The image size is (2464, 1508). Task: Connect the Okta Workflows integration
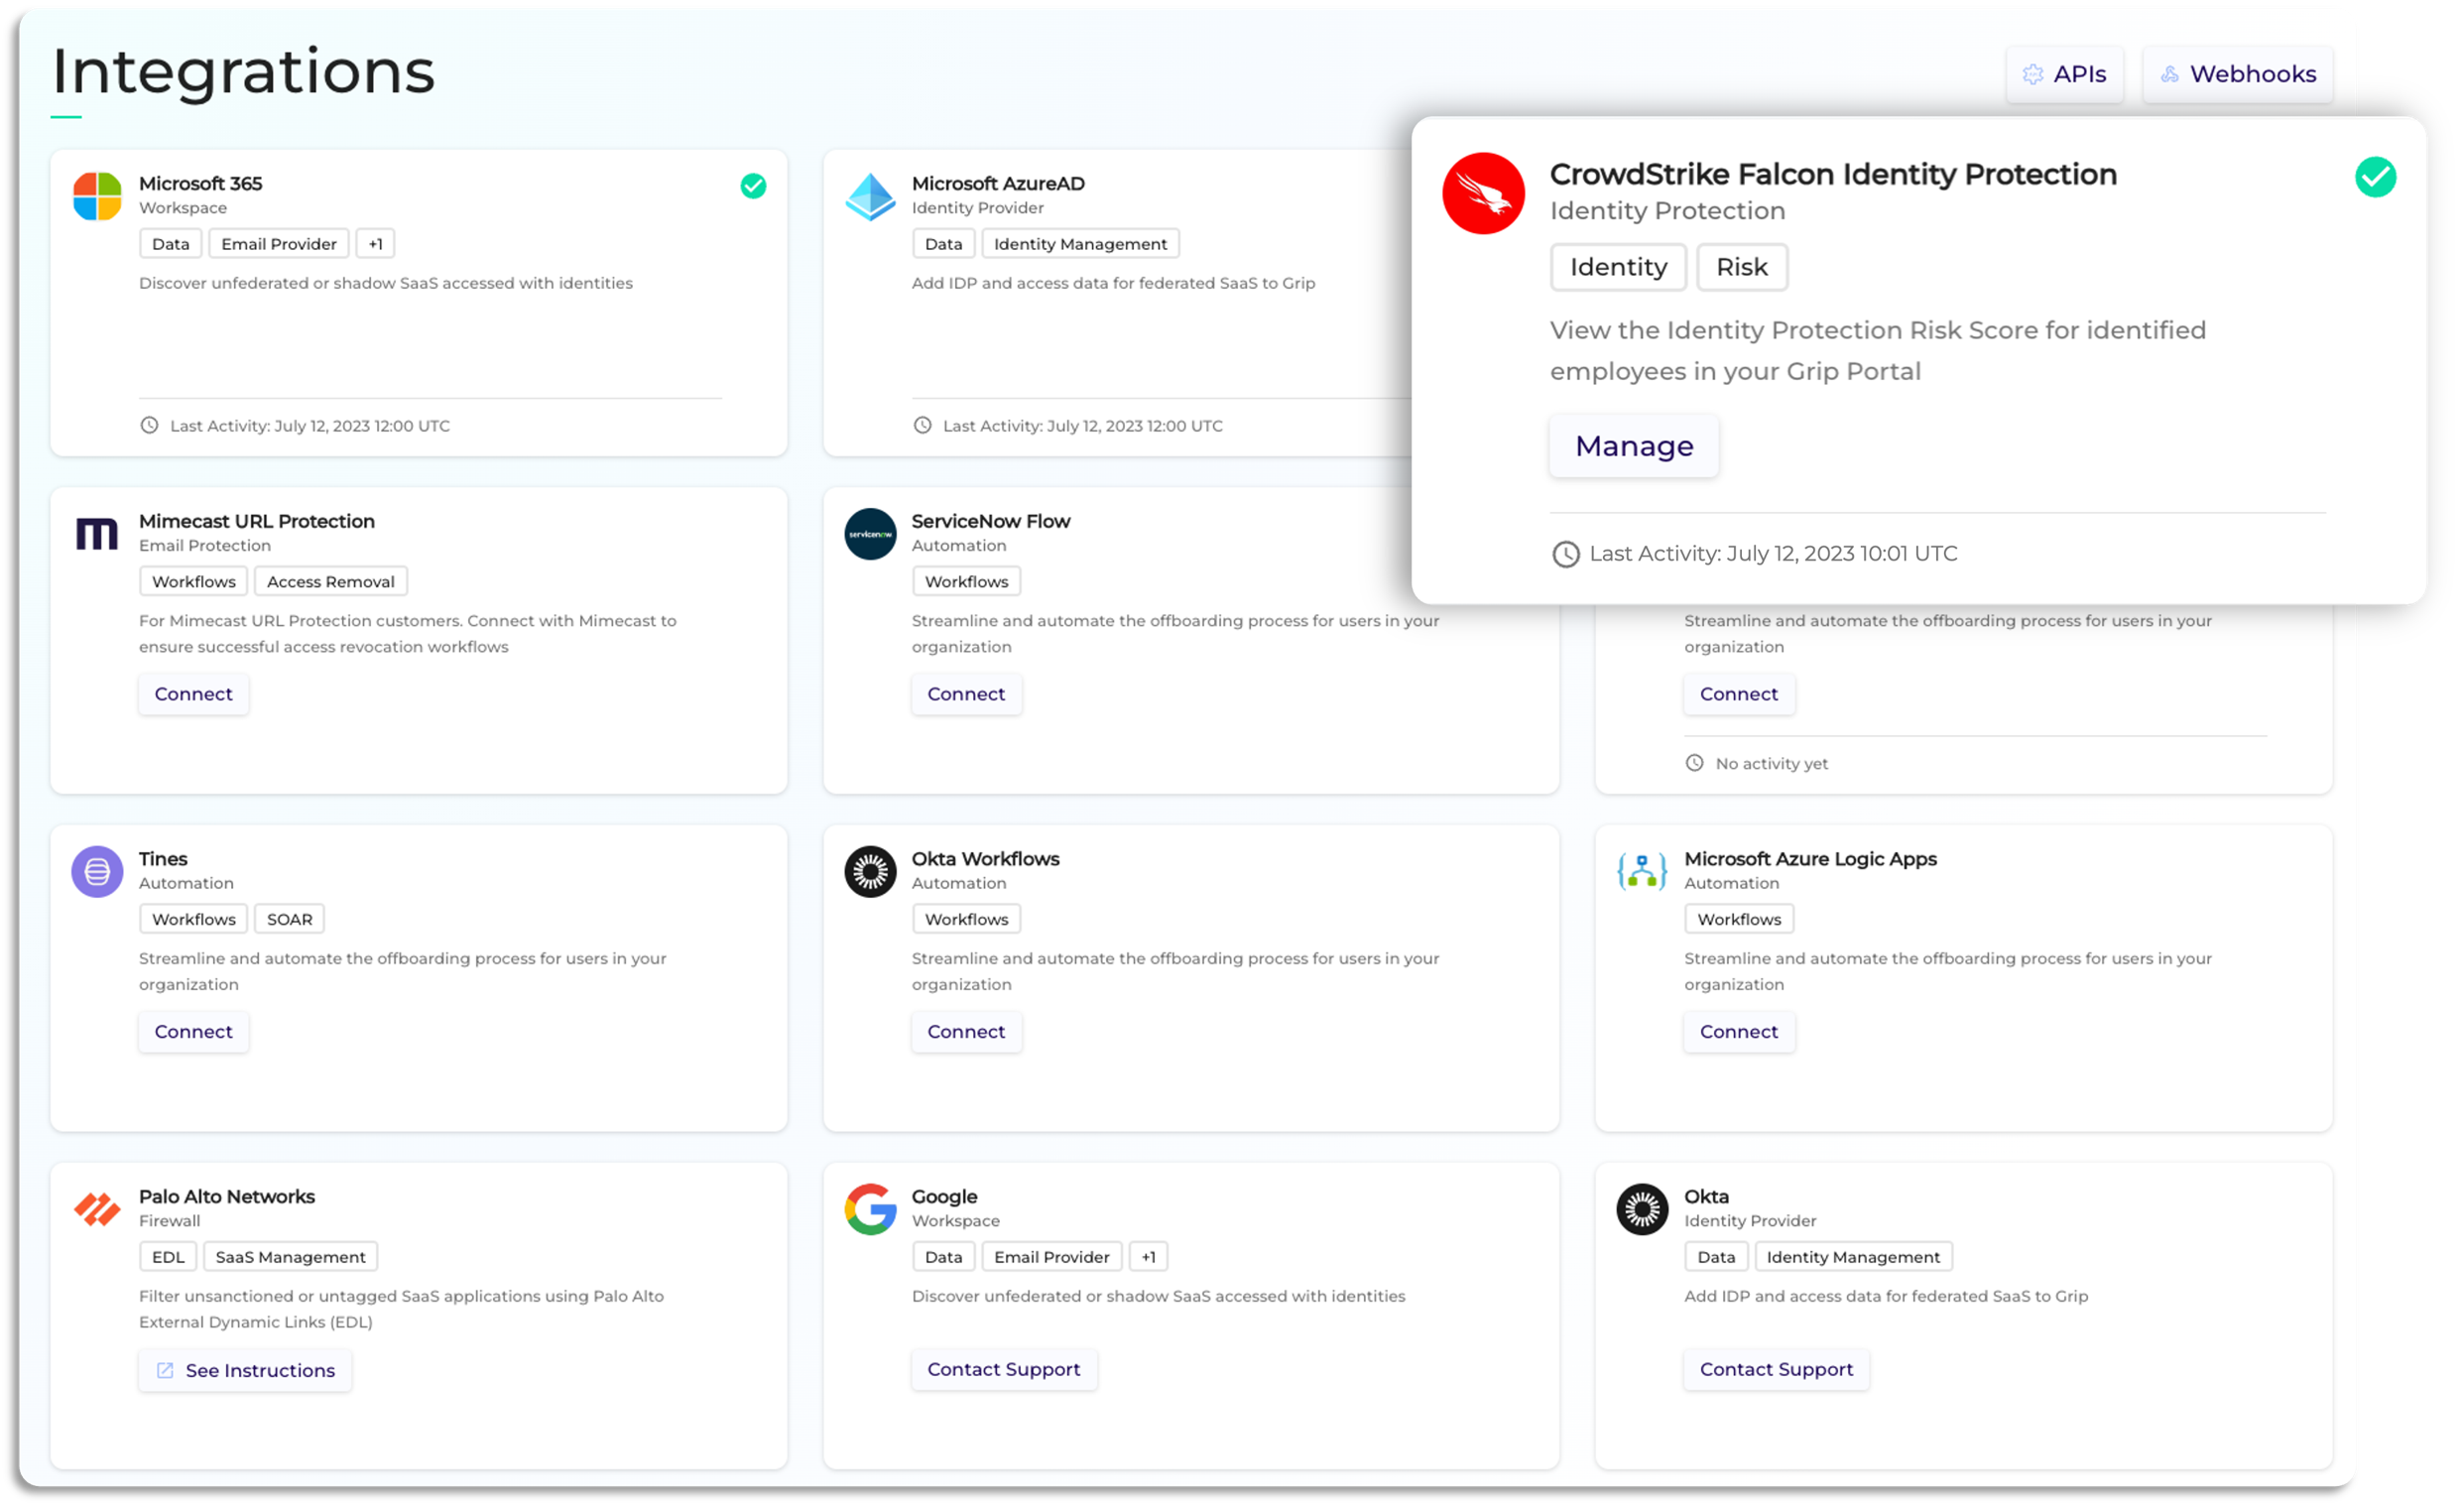click(966, 1031)
